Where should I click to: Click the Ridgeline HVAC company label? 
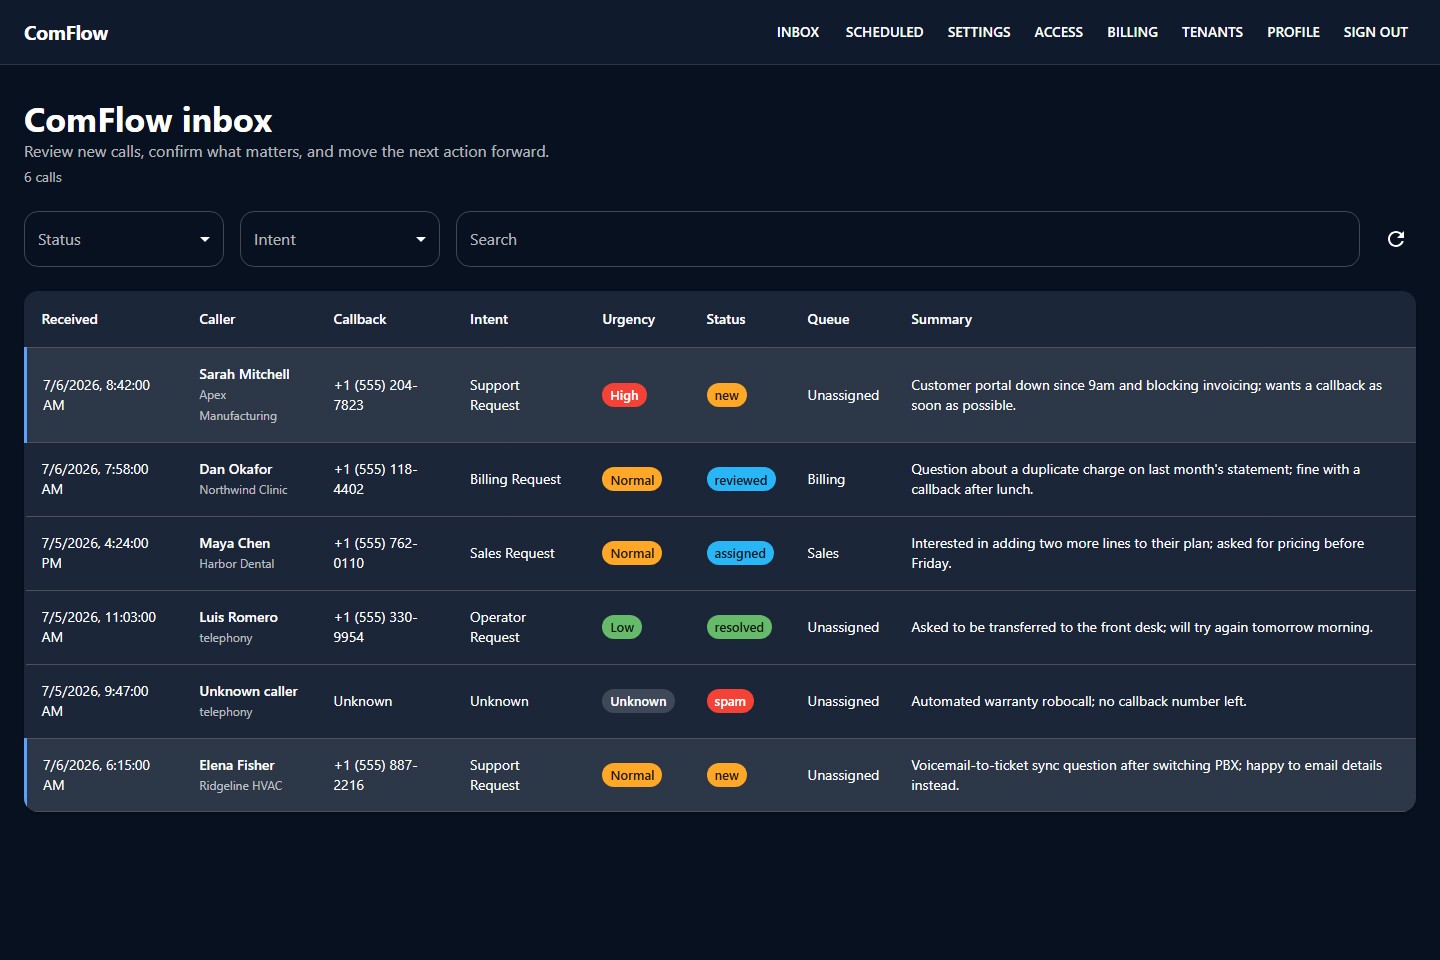pos(241,786)
